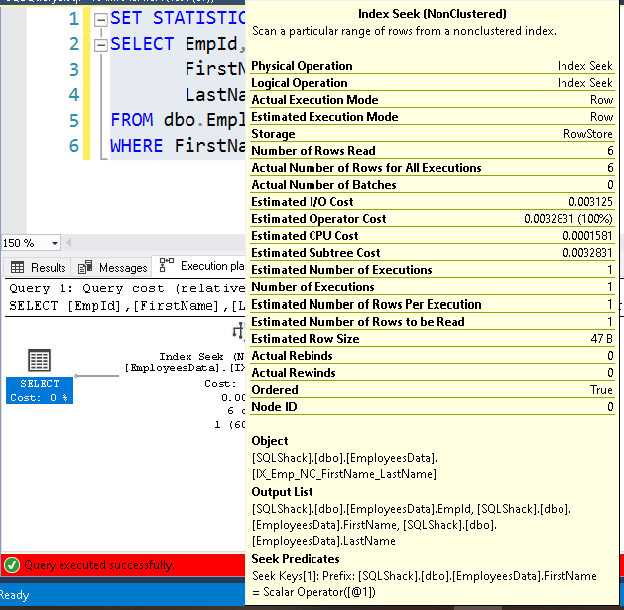
Task: Click line number 1 in the editor
Action: [74, 19]
